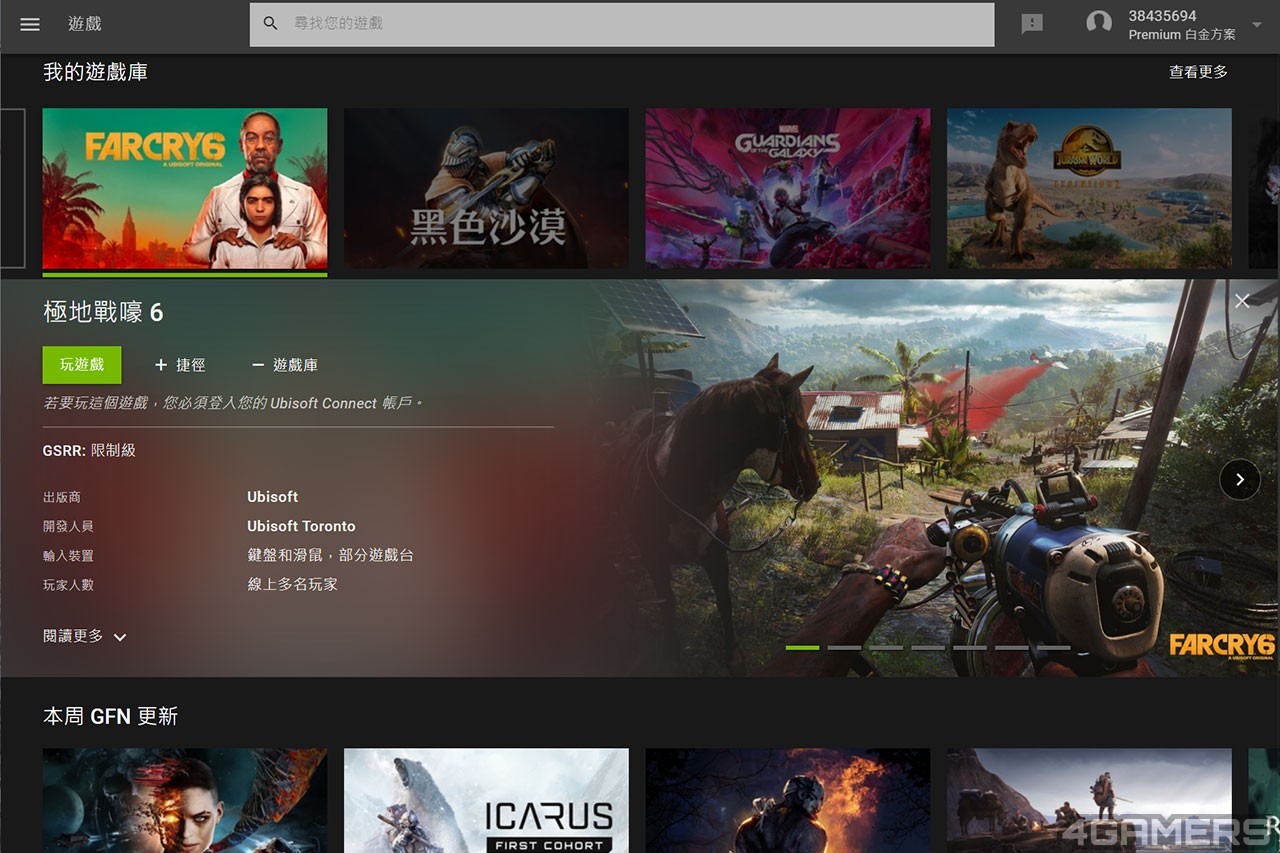
Task: Jump to the last screenshot indicator
Action: point(1054,648)
